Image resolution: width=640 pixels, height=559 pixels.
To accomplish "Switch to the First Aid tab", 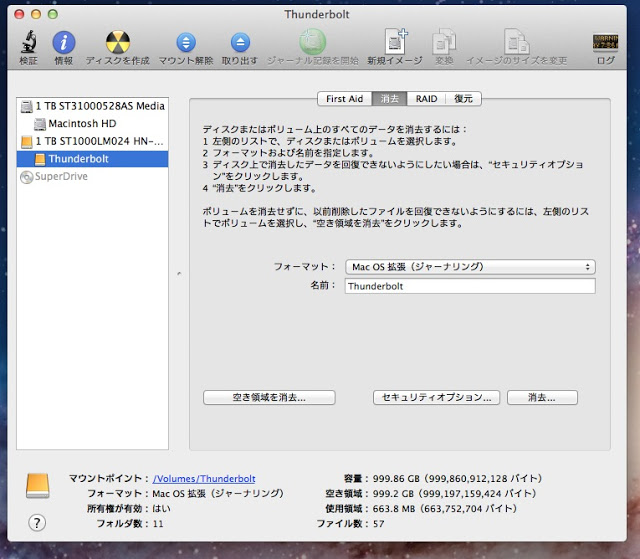I will (344, 99).
